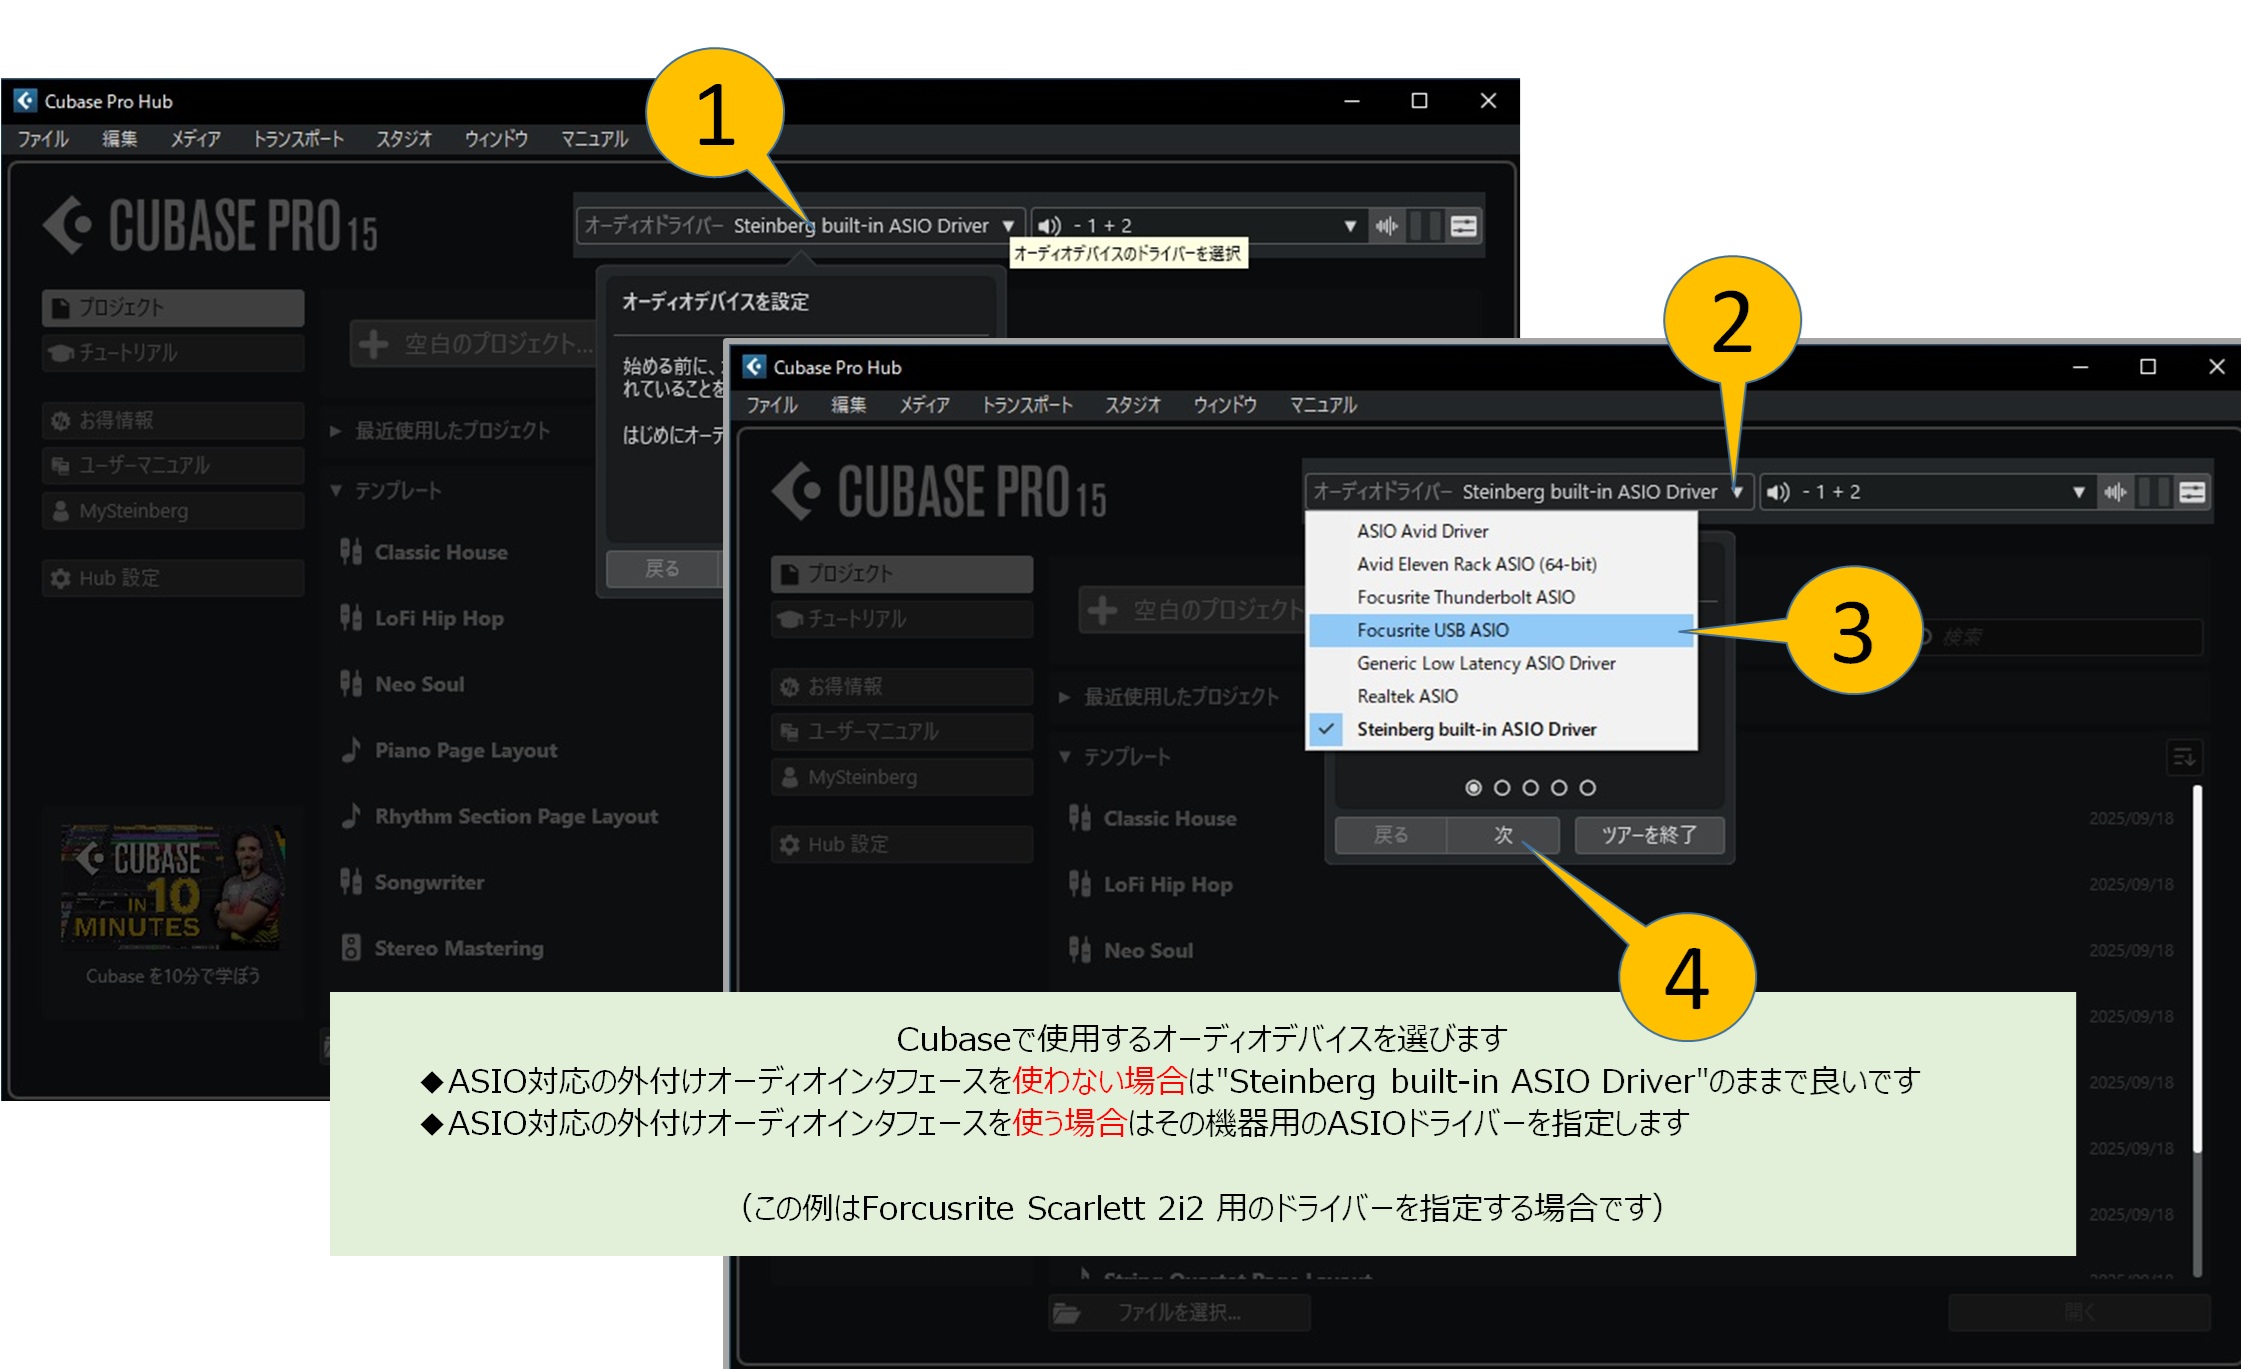Select the Rhythm Section Page Layout template

tap(515, 816)
